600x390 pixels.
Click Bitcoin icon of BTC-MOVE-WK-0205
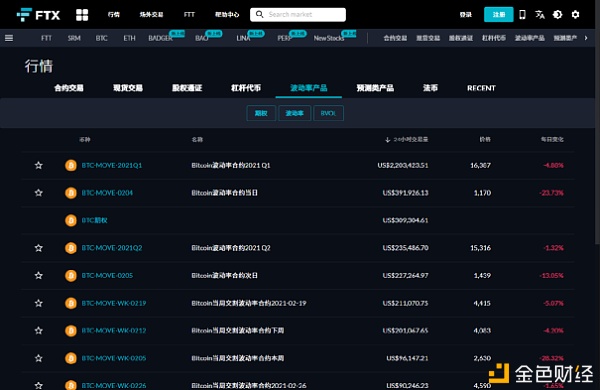click(70, 358)
